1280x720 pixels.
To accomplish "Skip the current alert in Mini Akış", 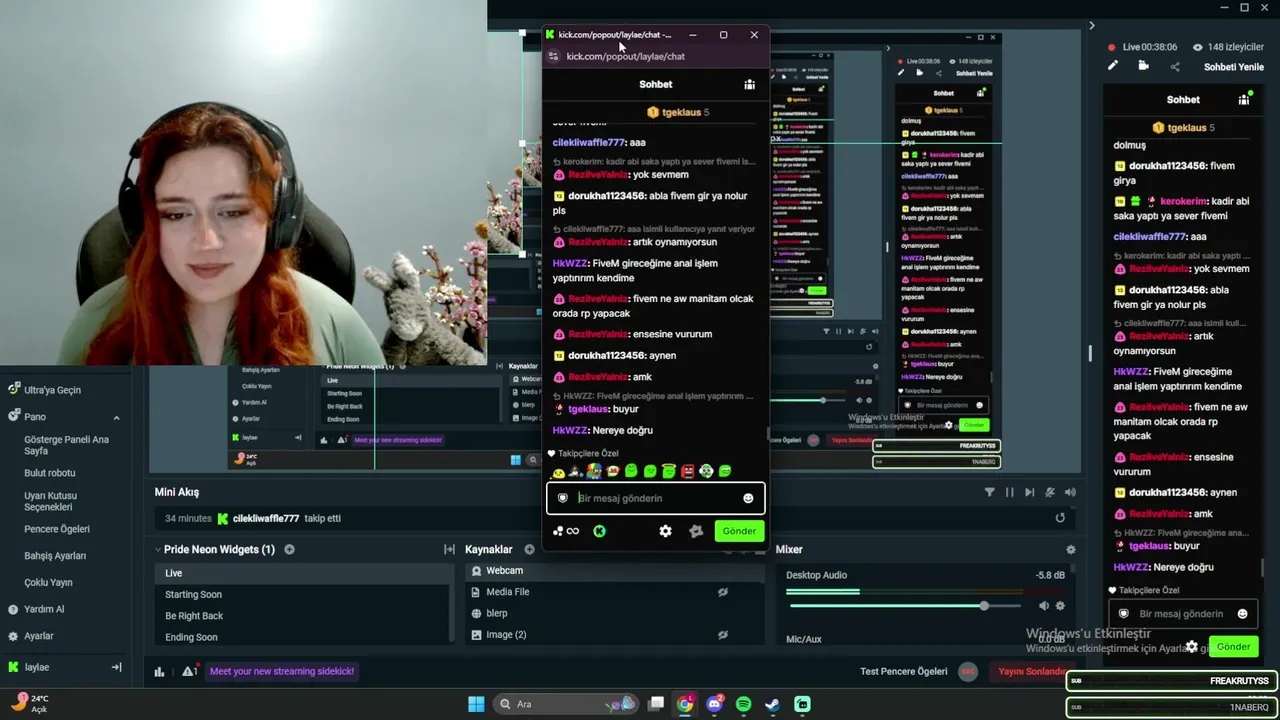I will [1029, 492].
